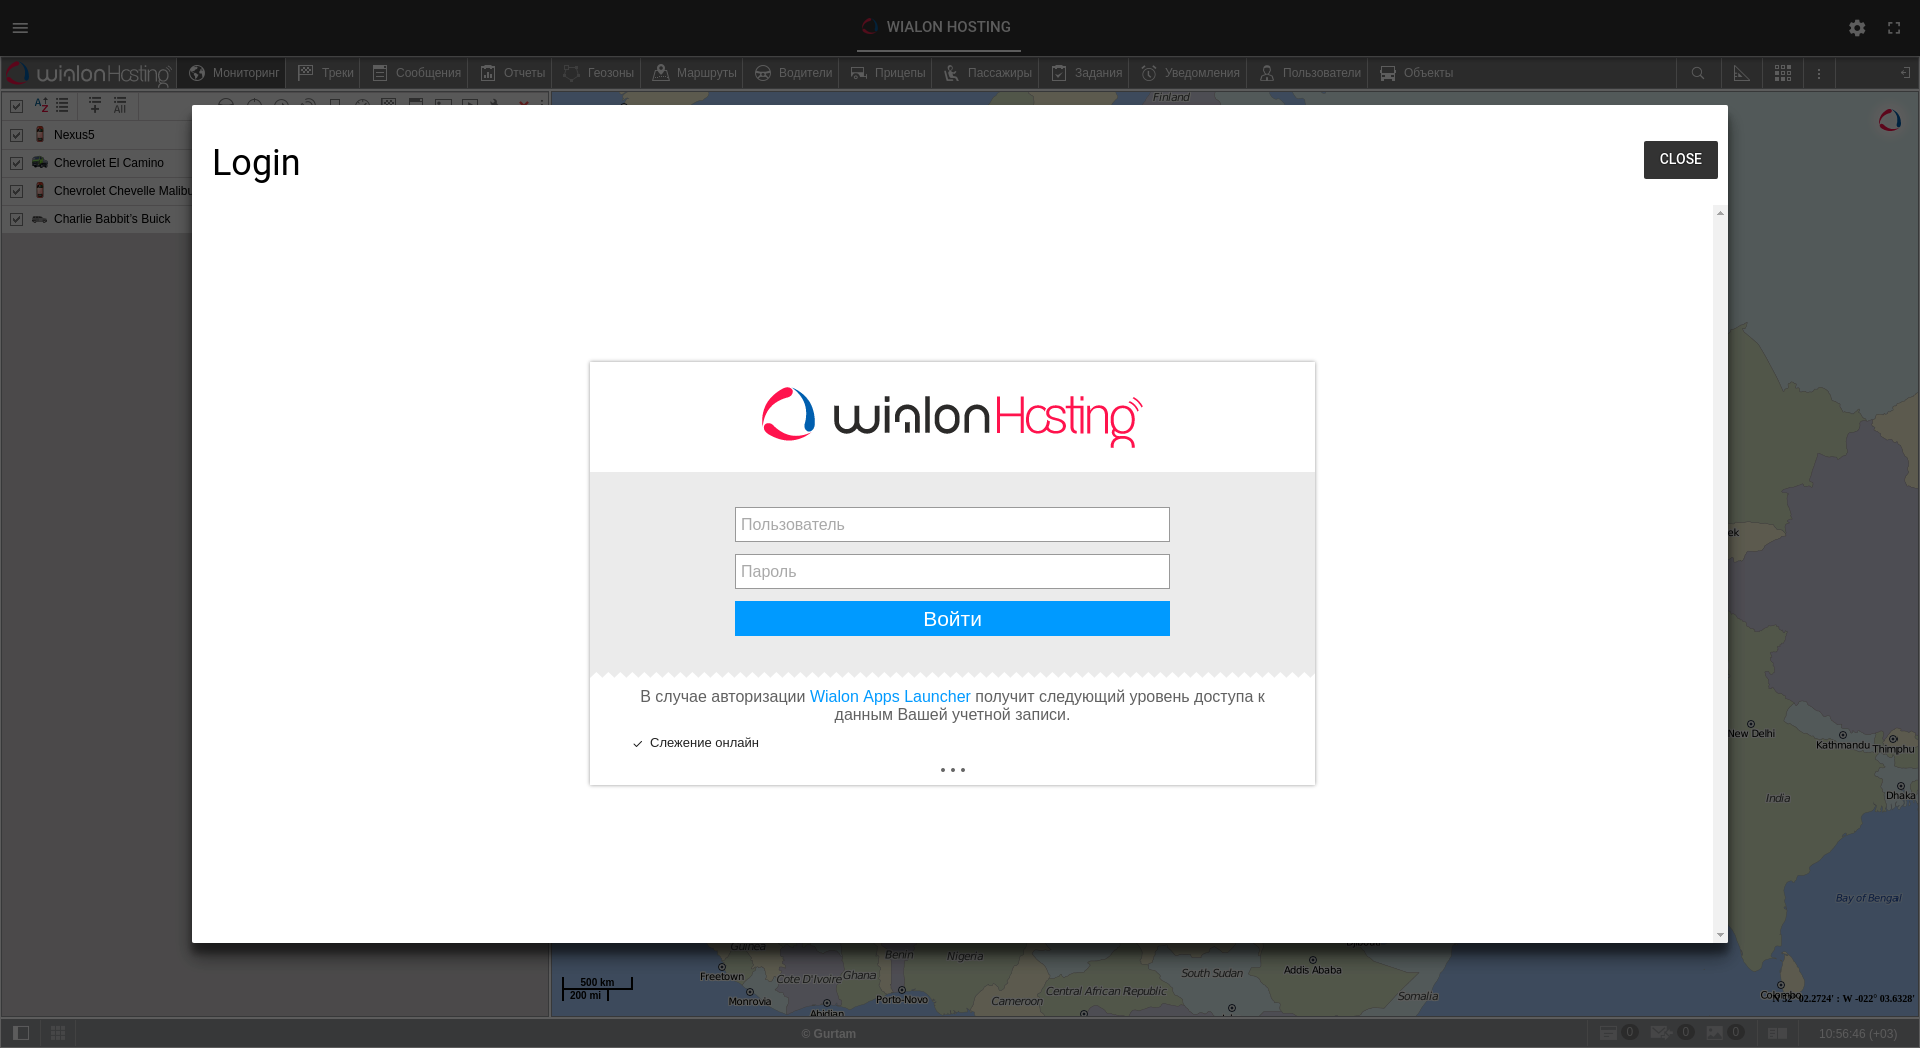Uncheck the Nexus5 unit checkbox

(x=17, y=135)
